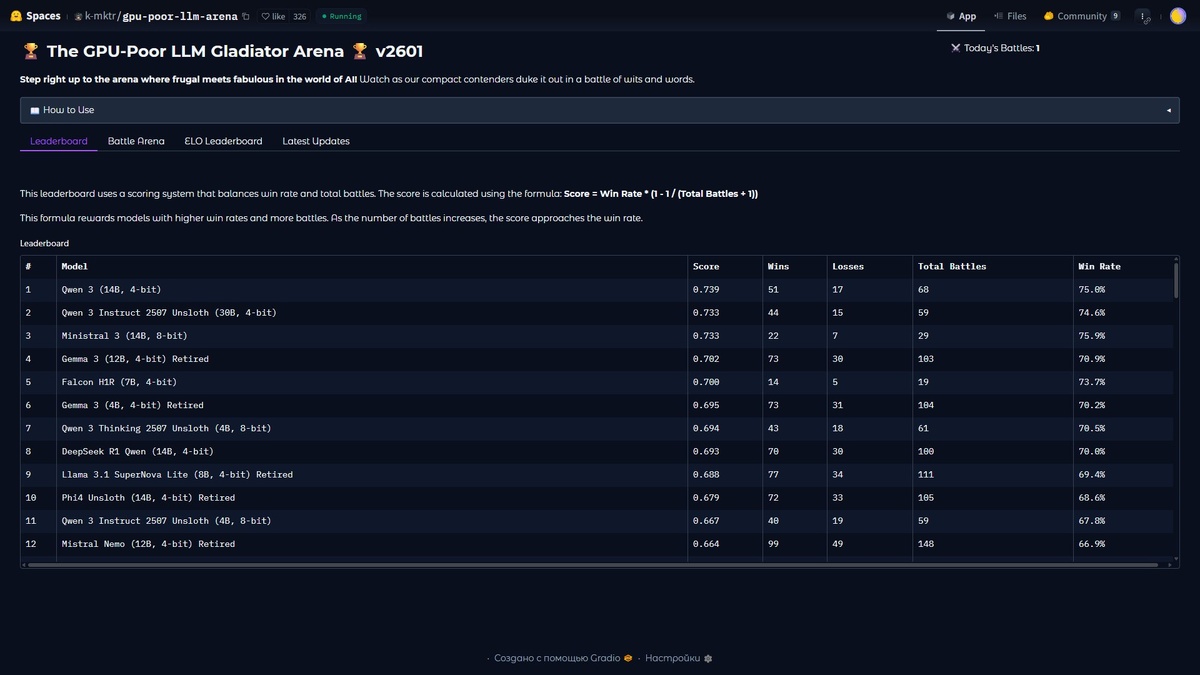This screenshot has width=1200, height=675.
Task: Click the How to Use collapse arrow
Action: point(1168,110)
